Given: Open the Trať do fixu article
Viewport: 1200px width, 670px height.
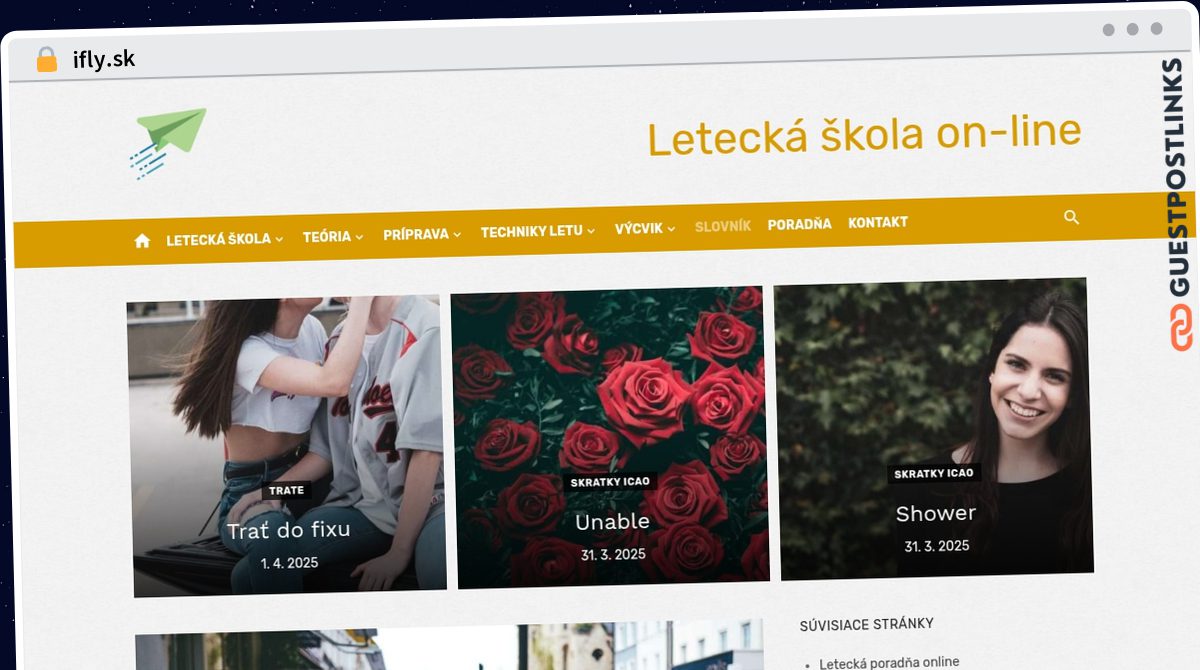Looking at the screenshot, I should (x=288, y=530).
